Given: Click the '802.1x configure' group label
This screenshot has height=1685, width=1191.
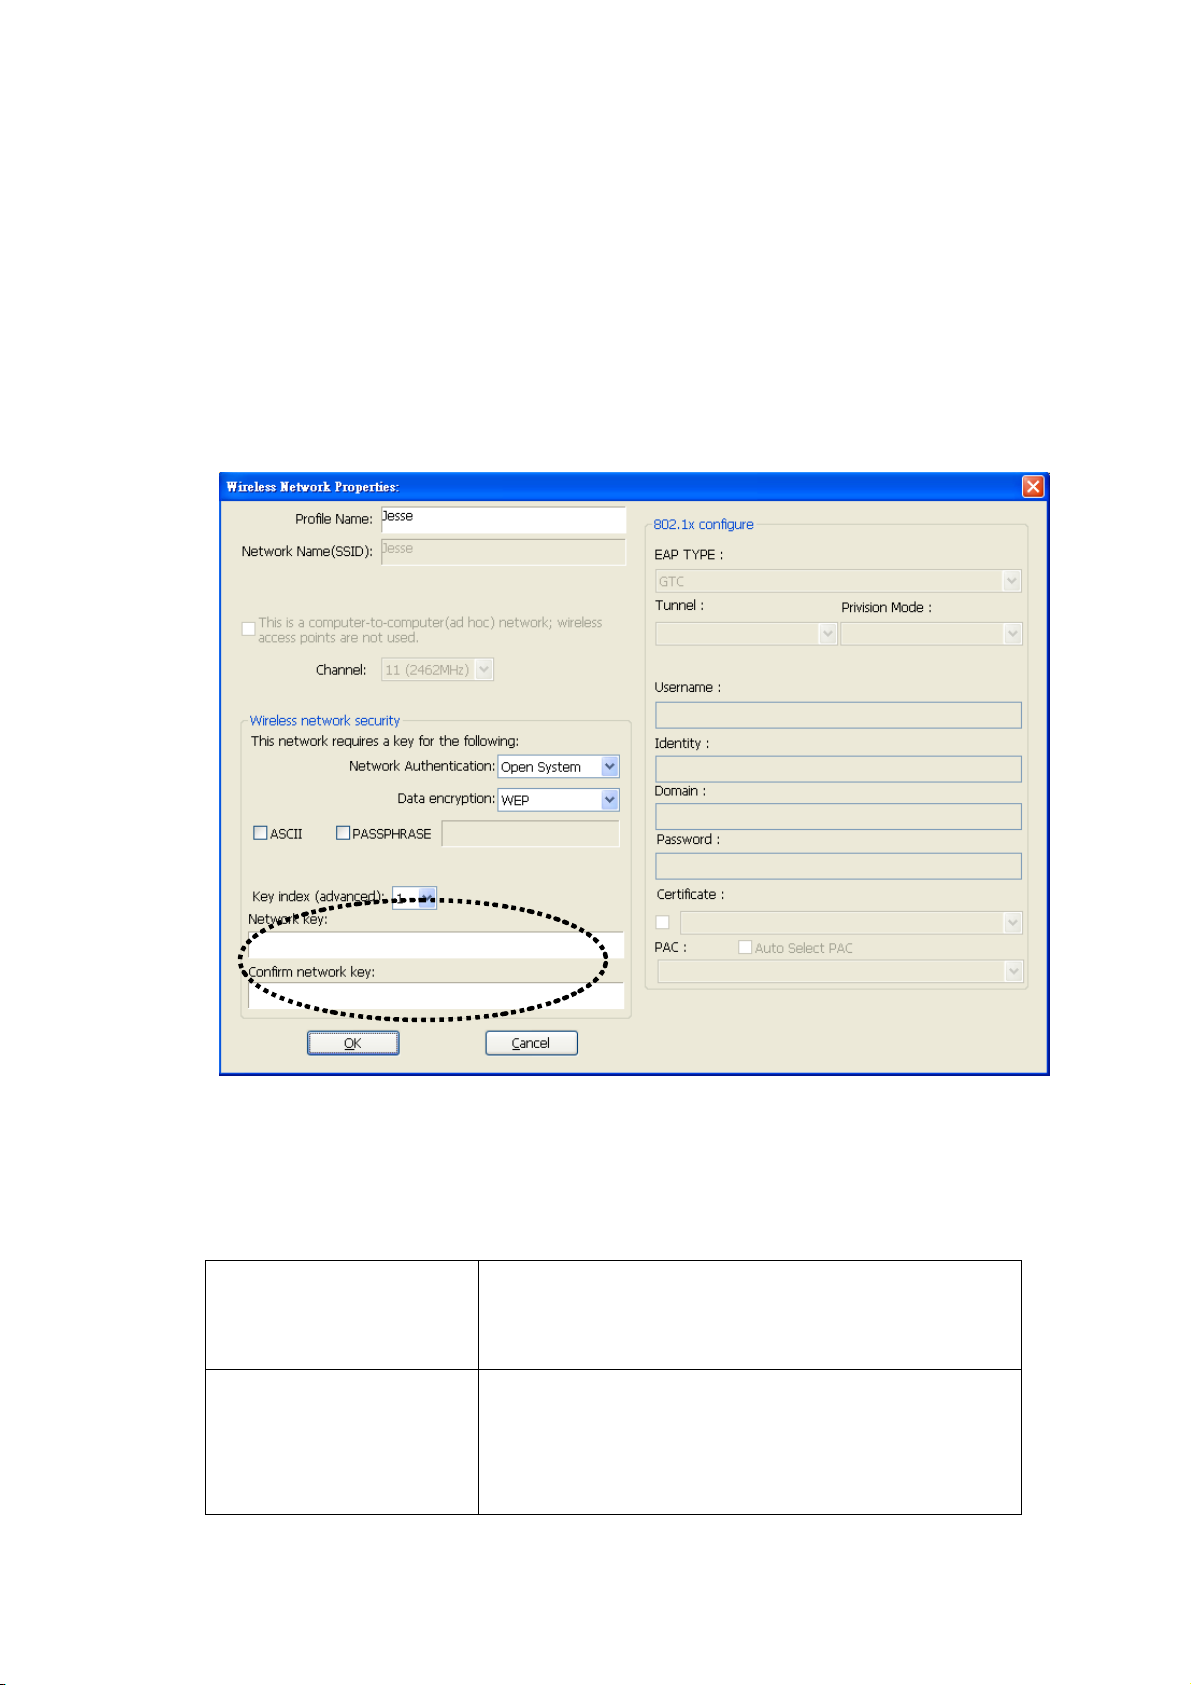Looking at the screenshot, I should pos(704,524).
